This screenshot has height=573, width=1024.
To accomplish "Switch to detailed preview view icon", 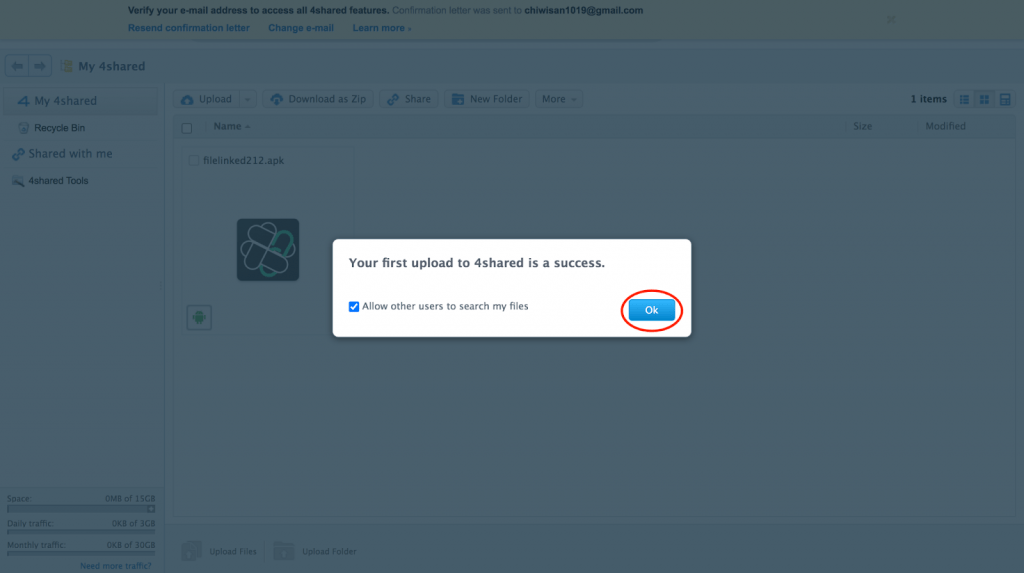I will [x=1005, y=99].
